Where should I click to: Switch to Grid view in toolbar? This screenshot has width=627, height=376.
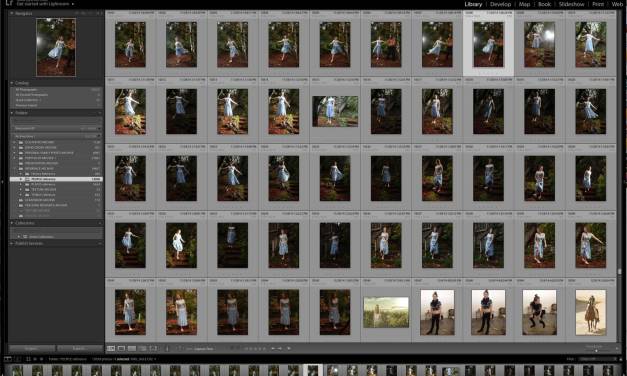point(111,349)
